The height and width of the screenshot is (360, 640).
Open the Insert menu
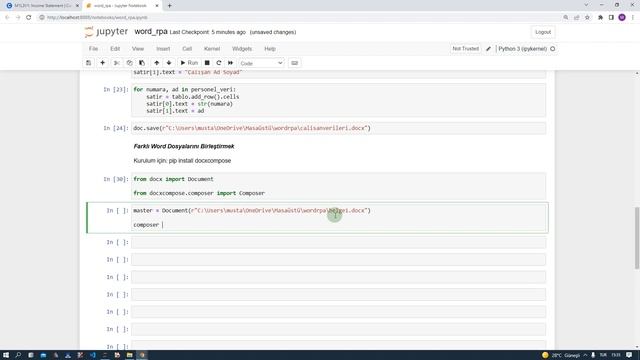click(163, 49)
